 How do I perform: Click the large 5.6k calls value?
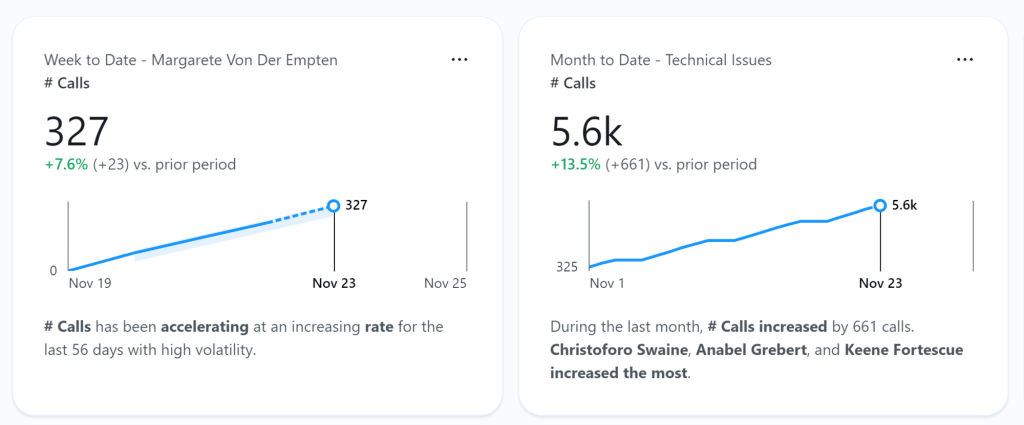(x=586, y=131)
